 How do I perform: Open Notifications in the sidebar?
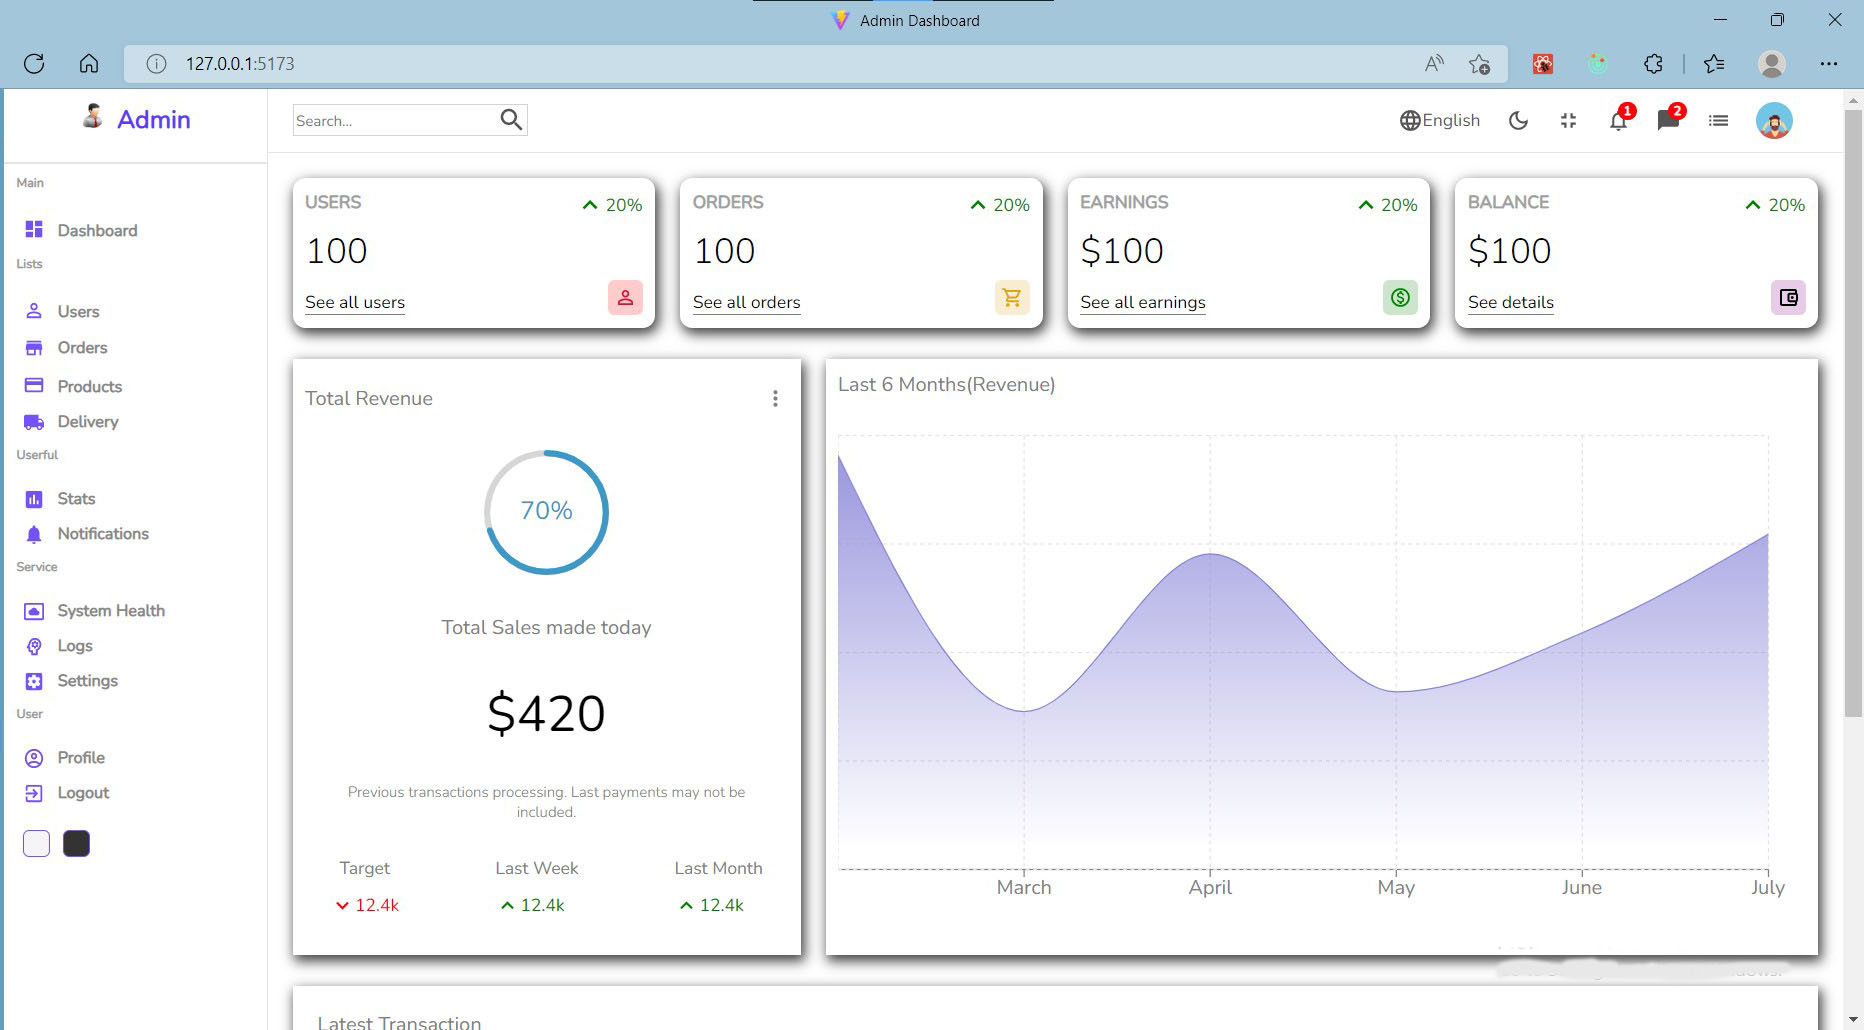point(86,534)
